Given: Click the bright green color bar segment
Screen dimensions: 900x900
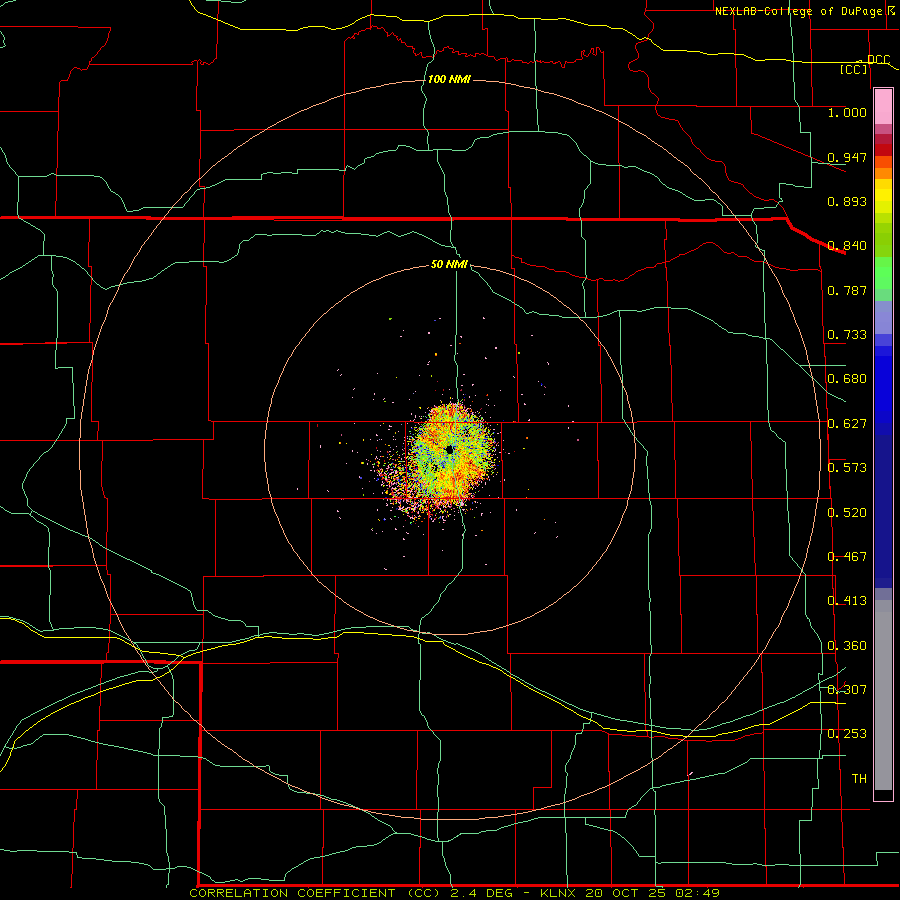Looking at the screenshot, I should (x=883, y=273).
